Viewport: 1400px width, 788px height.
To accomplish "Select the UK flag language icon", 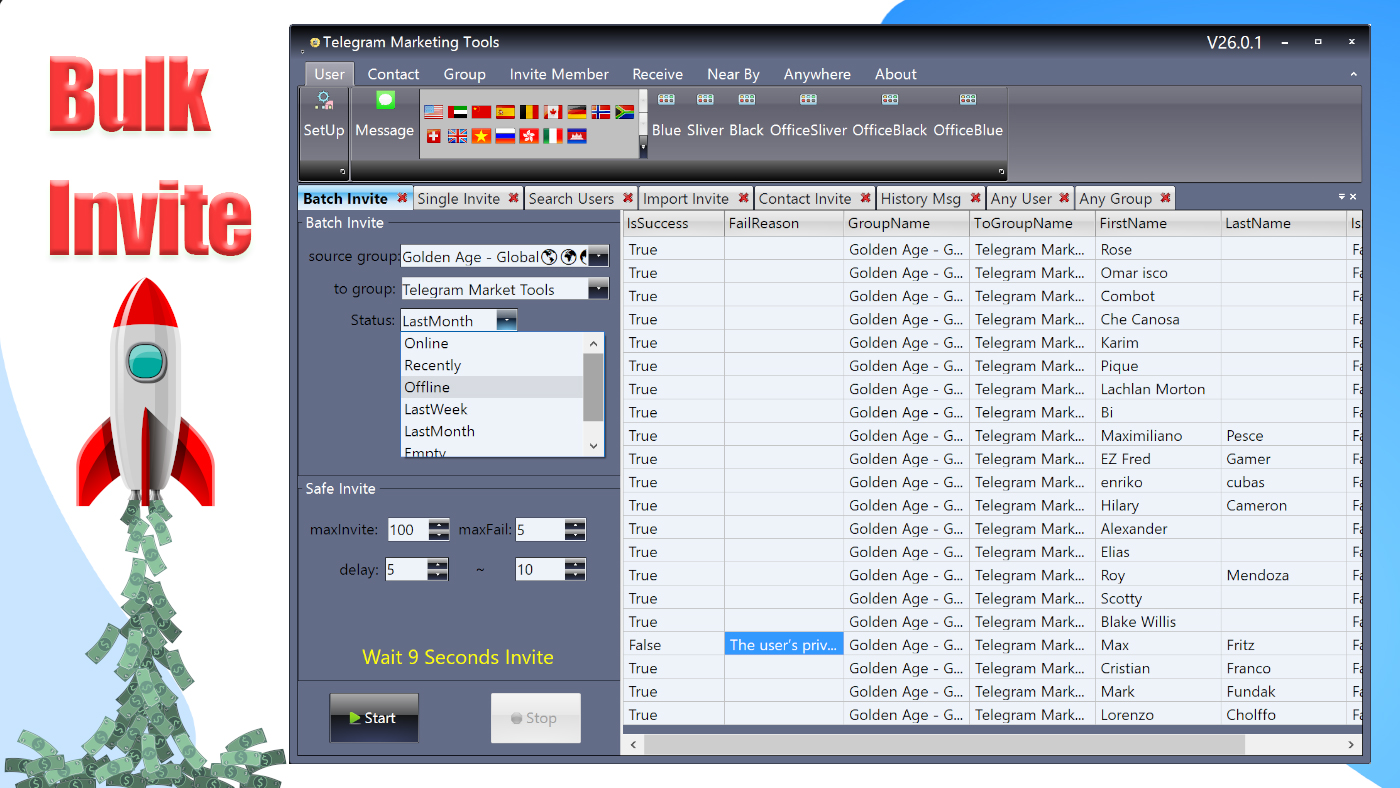I will coord(457,136).
